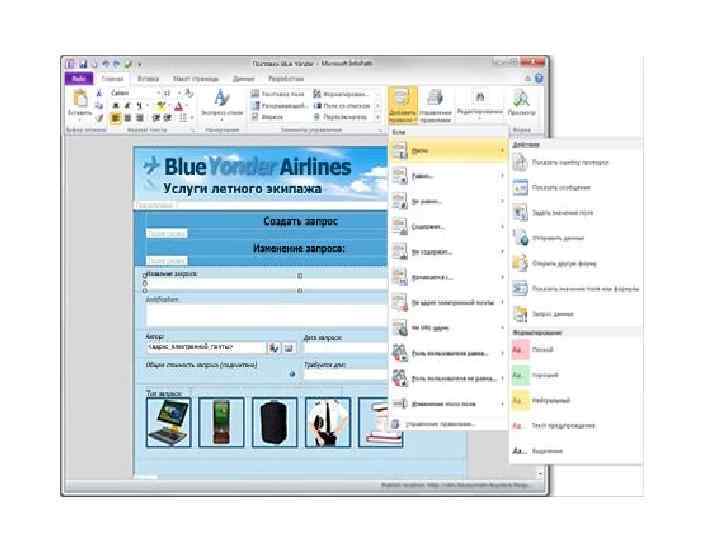Toggle the italic formatting button

click(127, 106)
